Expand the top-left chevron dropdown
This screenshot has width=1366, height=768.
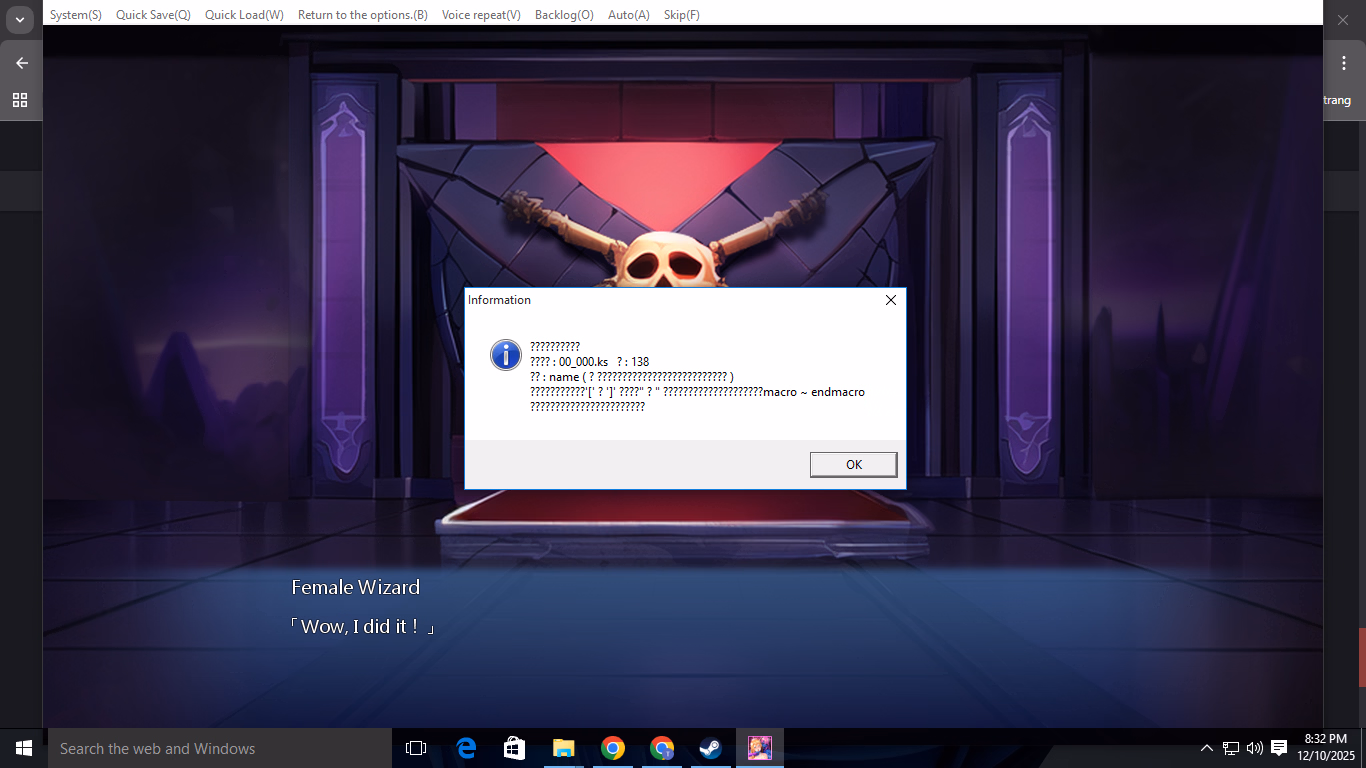[20, 20]
